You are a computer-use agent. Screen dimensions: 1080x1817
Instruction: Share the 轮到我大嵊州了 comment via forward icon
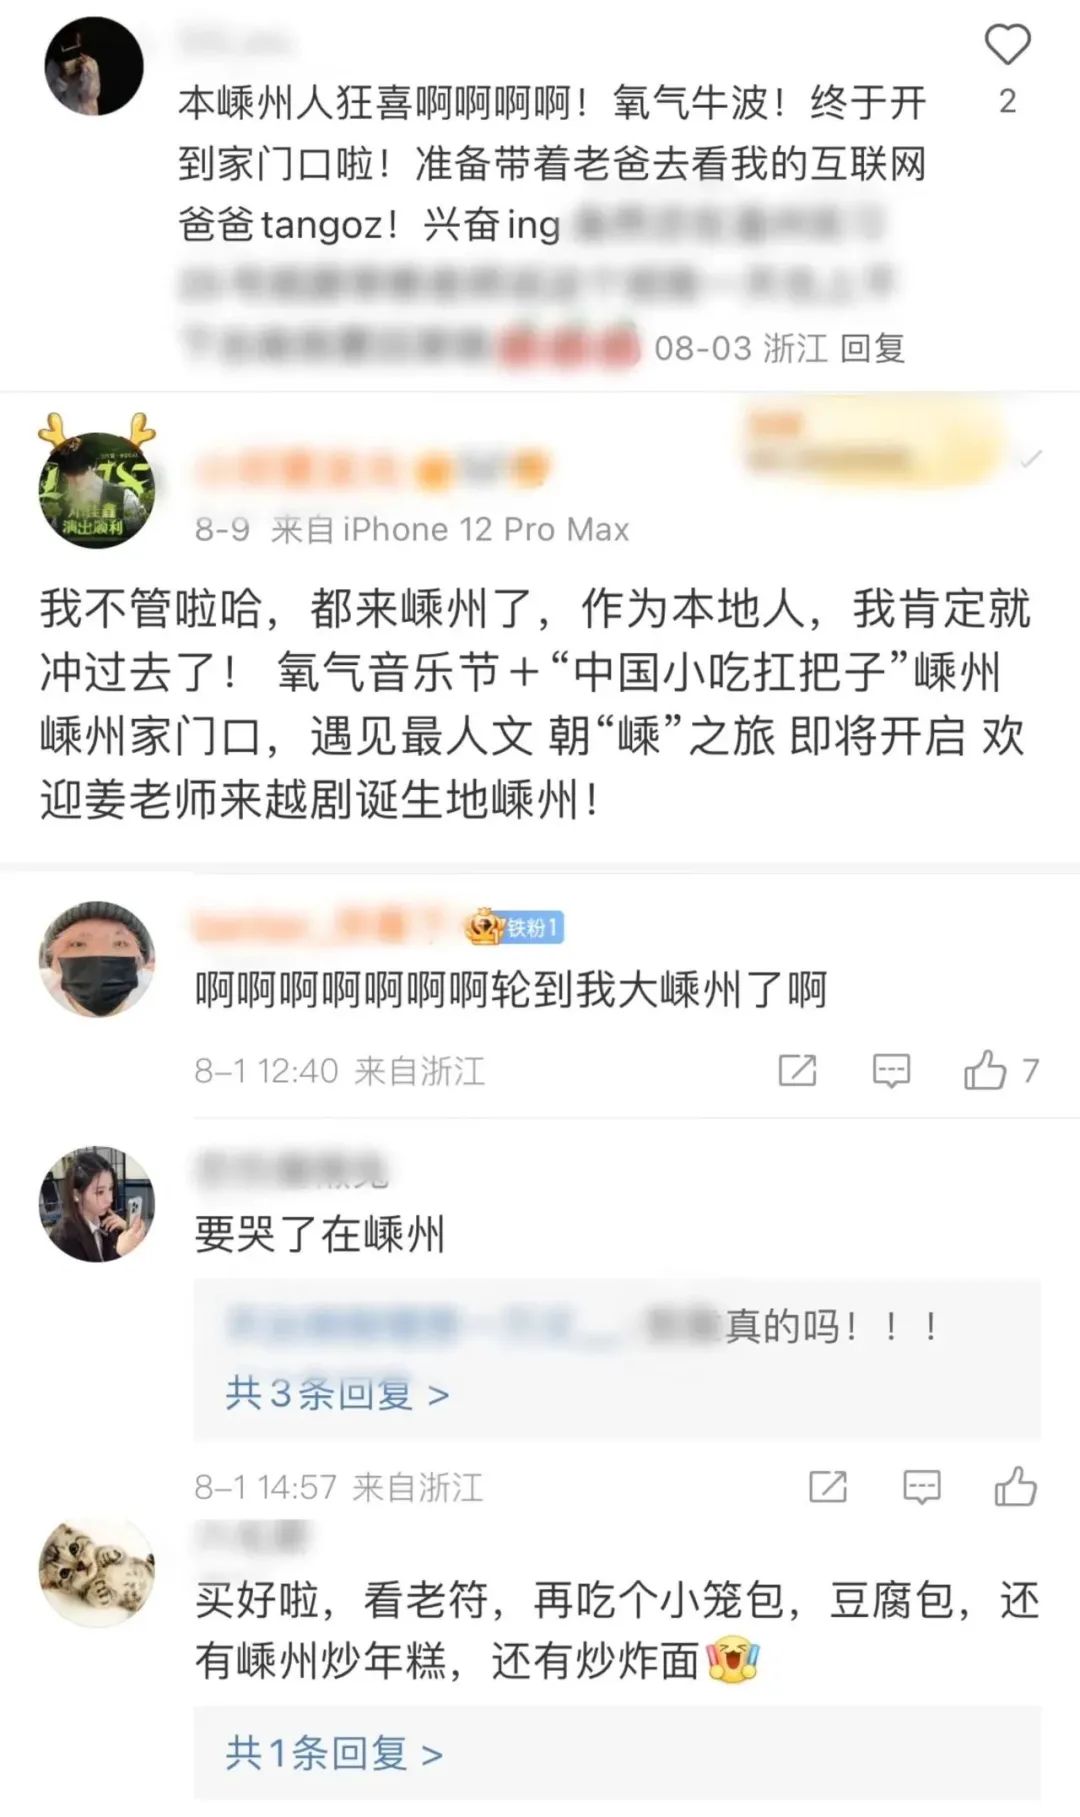pos(797,1071)
